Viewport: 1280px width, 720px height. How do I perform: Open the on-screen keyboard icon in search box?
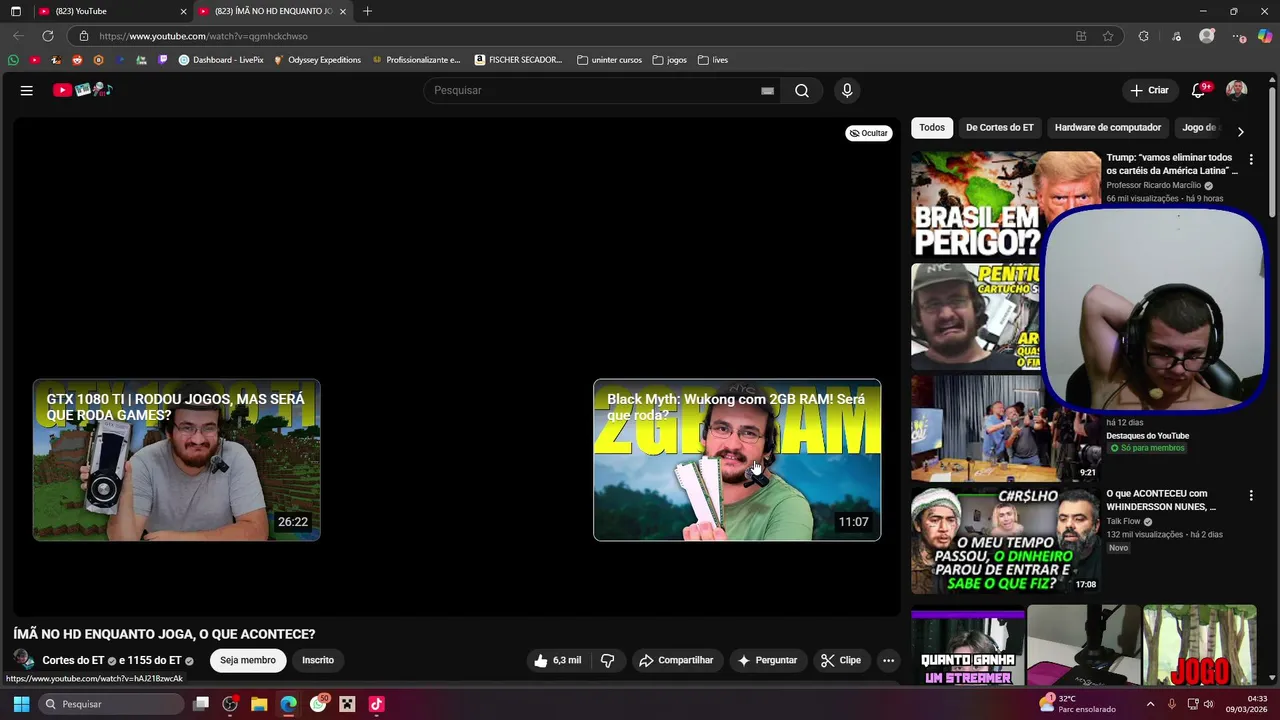767,90
